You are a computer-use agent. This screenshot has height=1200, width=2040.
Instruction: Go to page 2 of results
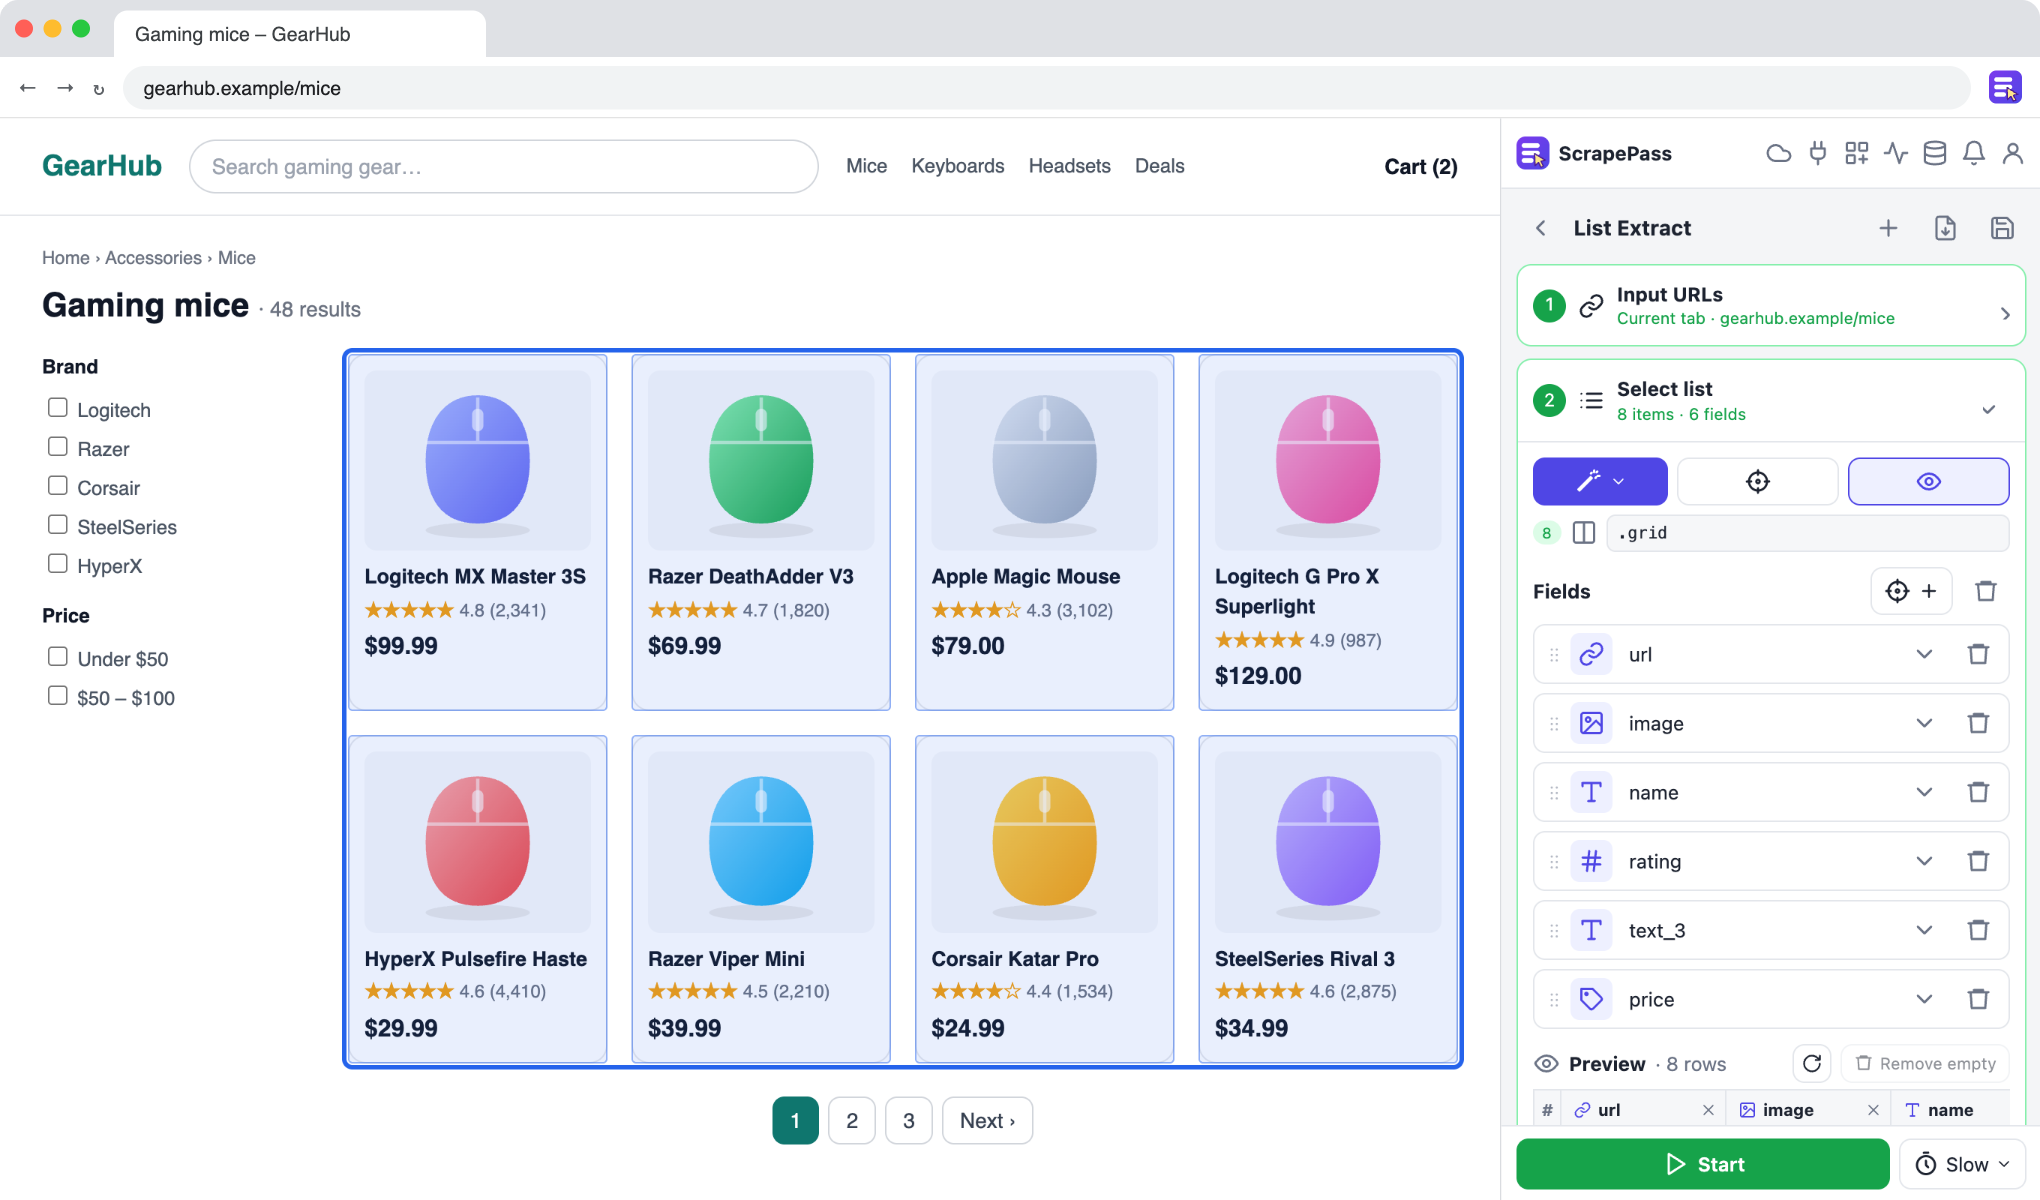[852, 1121]
